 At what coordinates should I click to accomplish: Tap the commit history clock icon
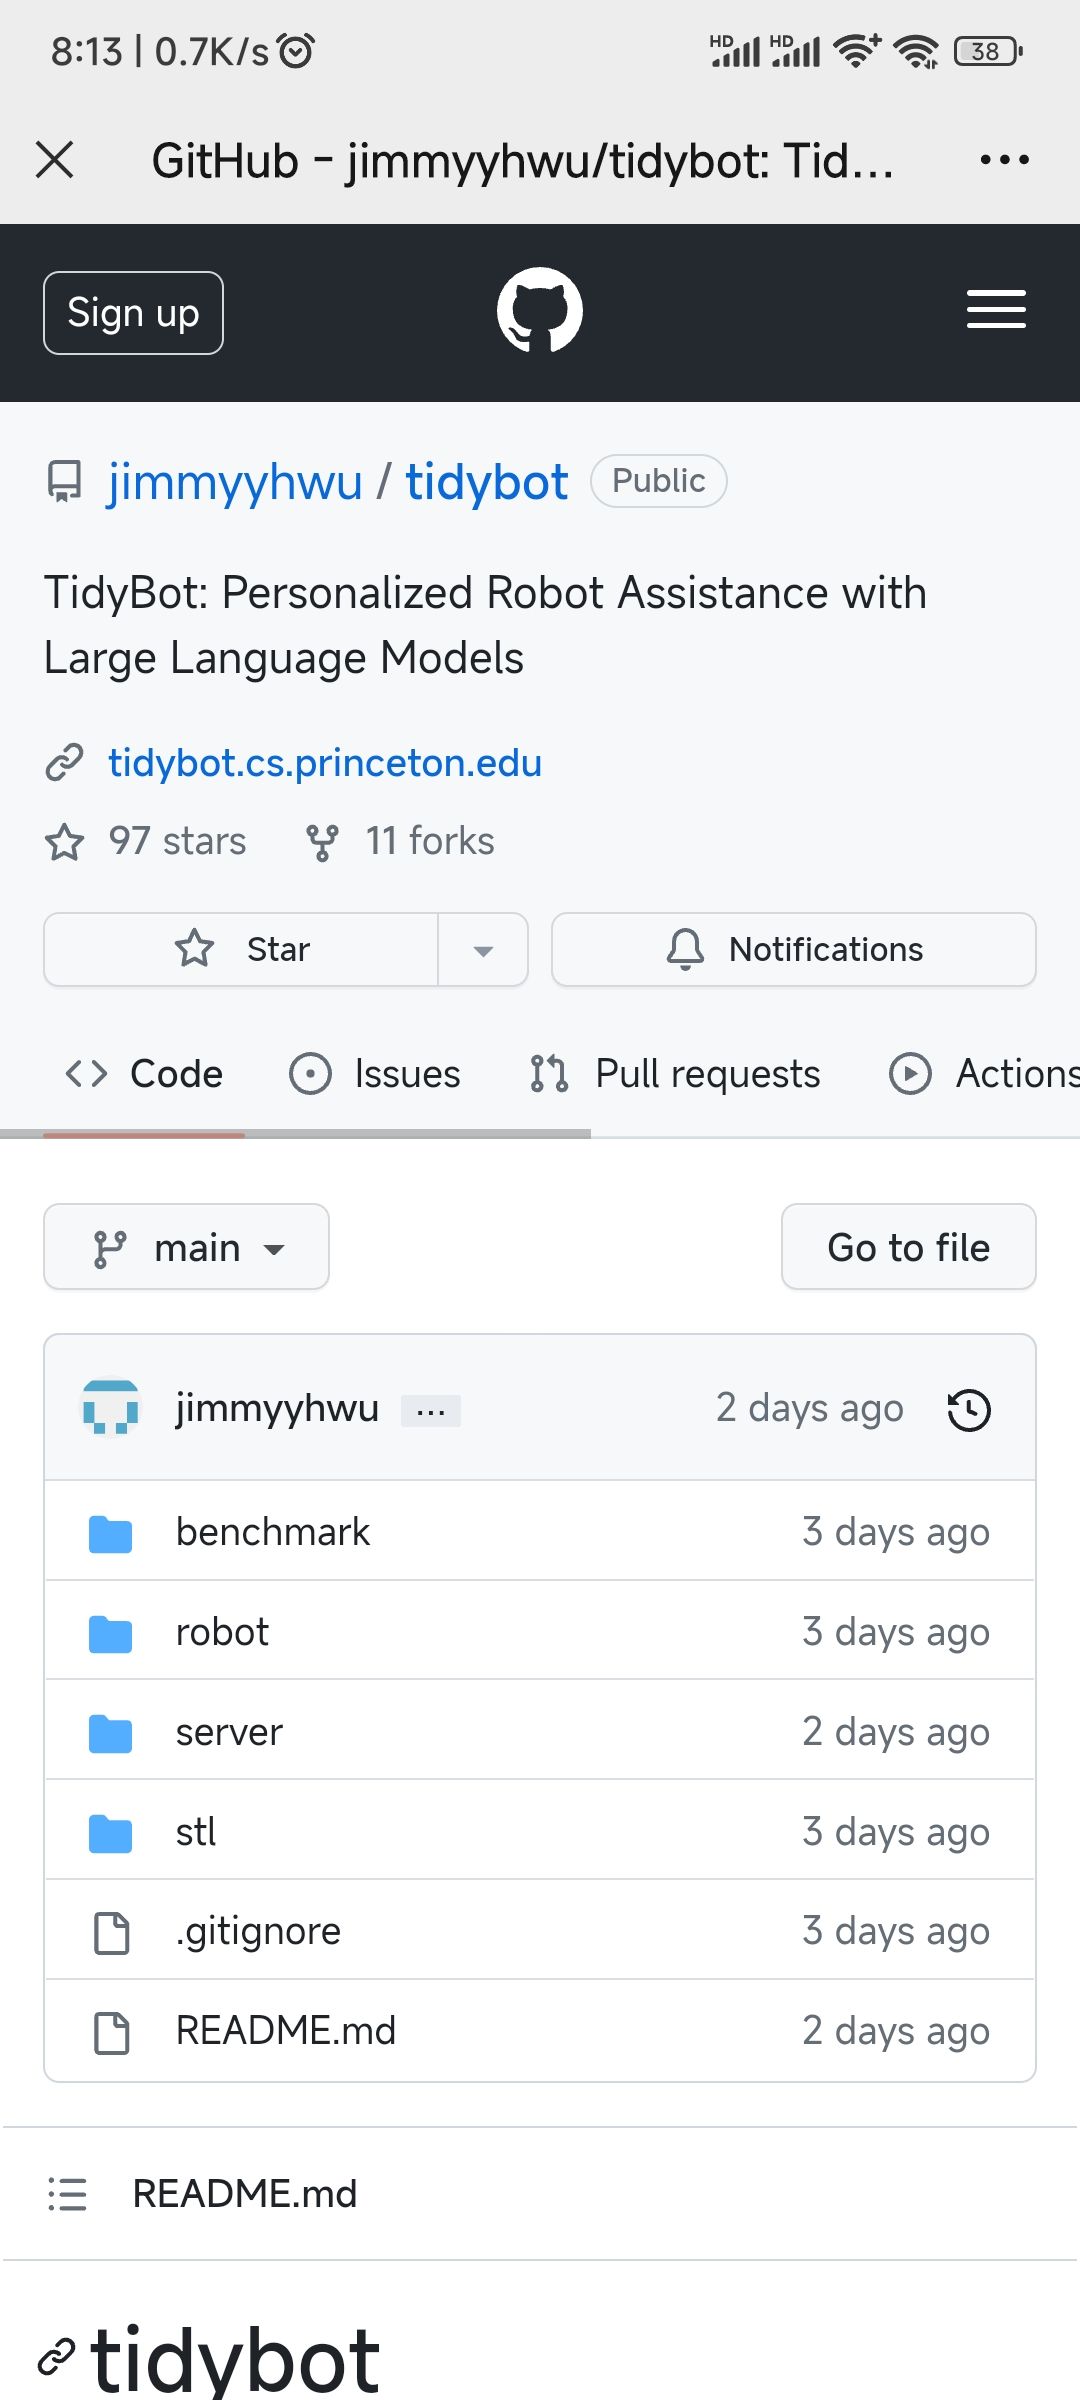968,1410
